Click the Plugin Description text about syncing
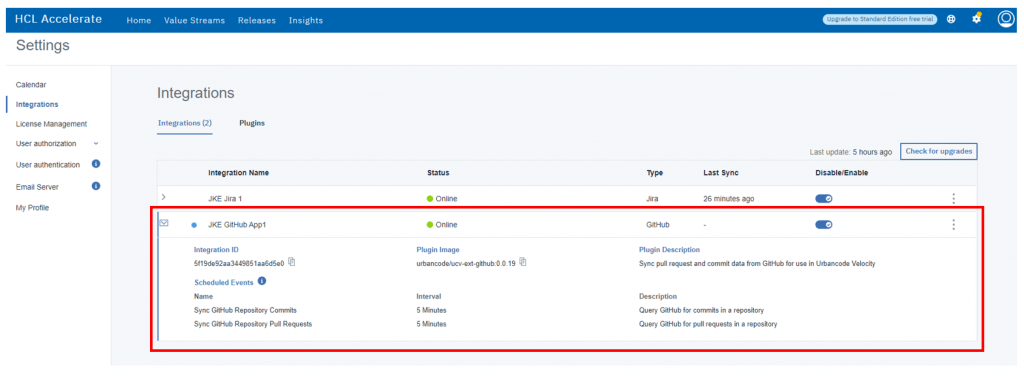Image resolution: width=1024 pixels, height=376 pixels. coord(756,263)
